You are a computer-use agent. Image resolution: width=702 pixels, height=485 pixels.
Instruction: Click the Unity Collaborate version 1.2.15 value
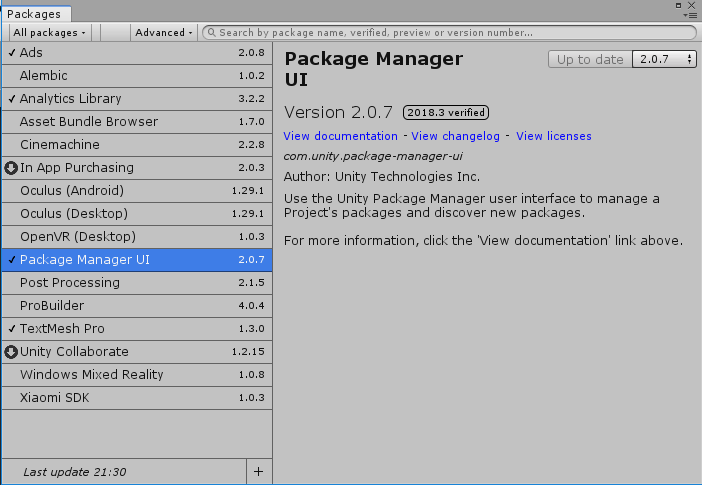tap(248, 352)
